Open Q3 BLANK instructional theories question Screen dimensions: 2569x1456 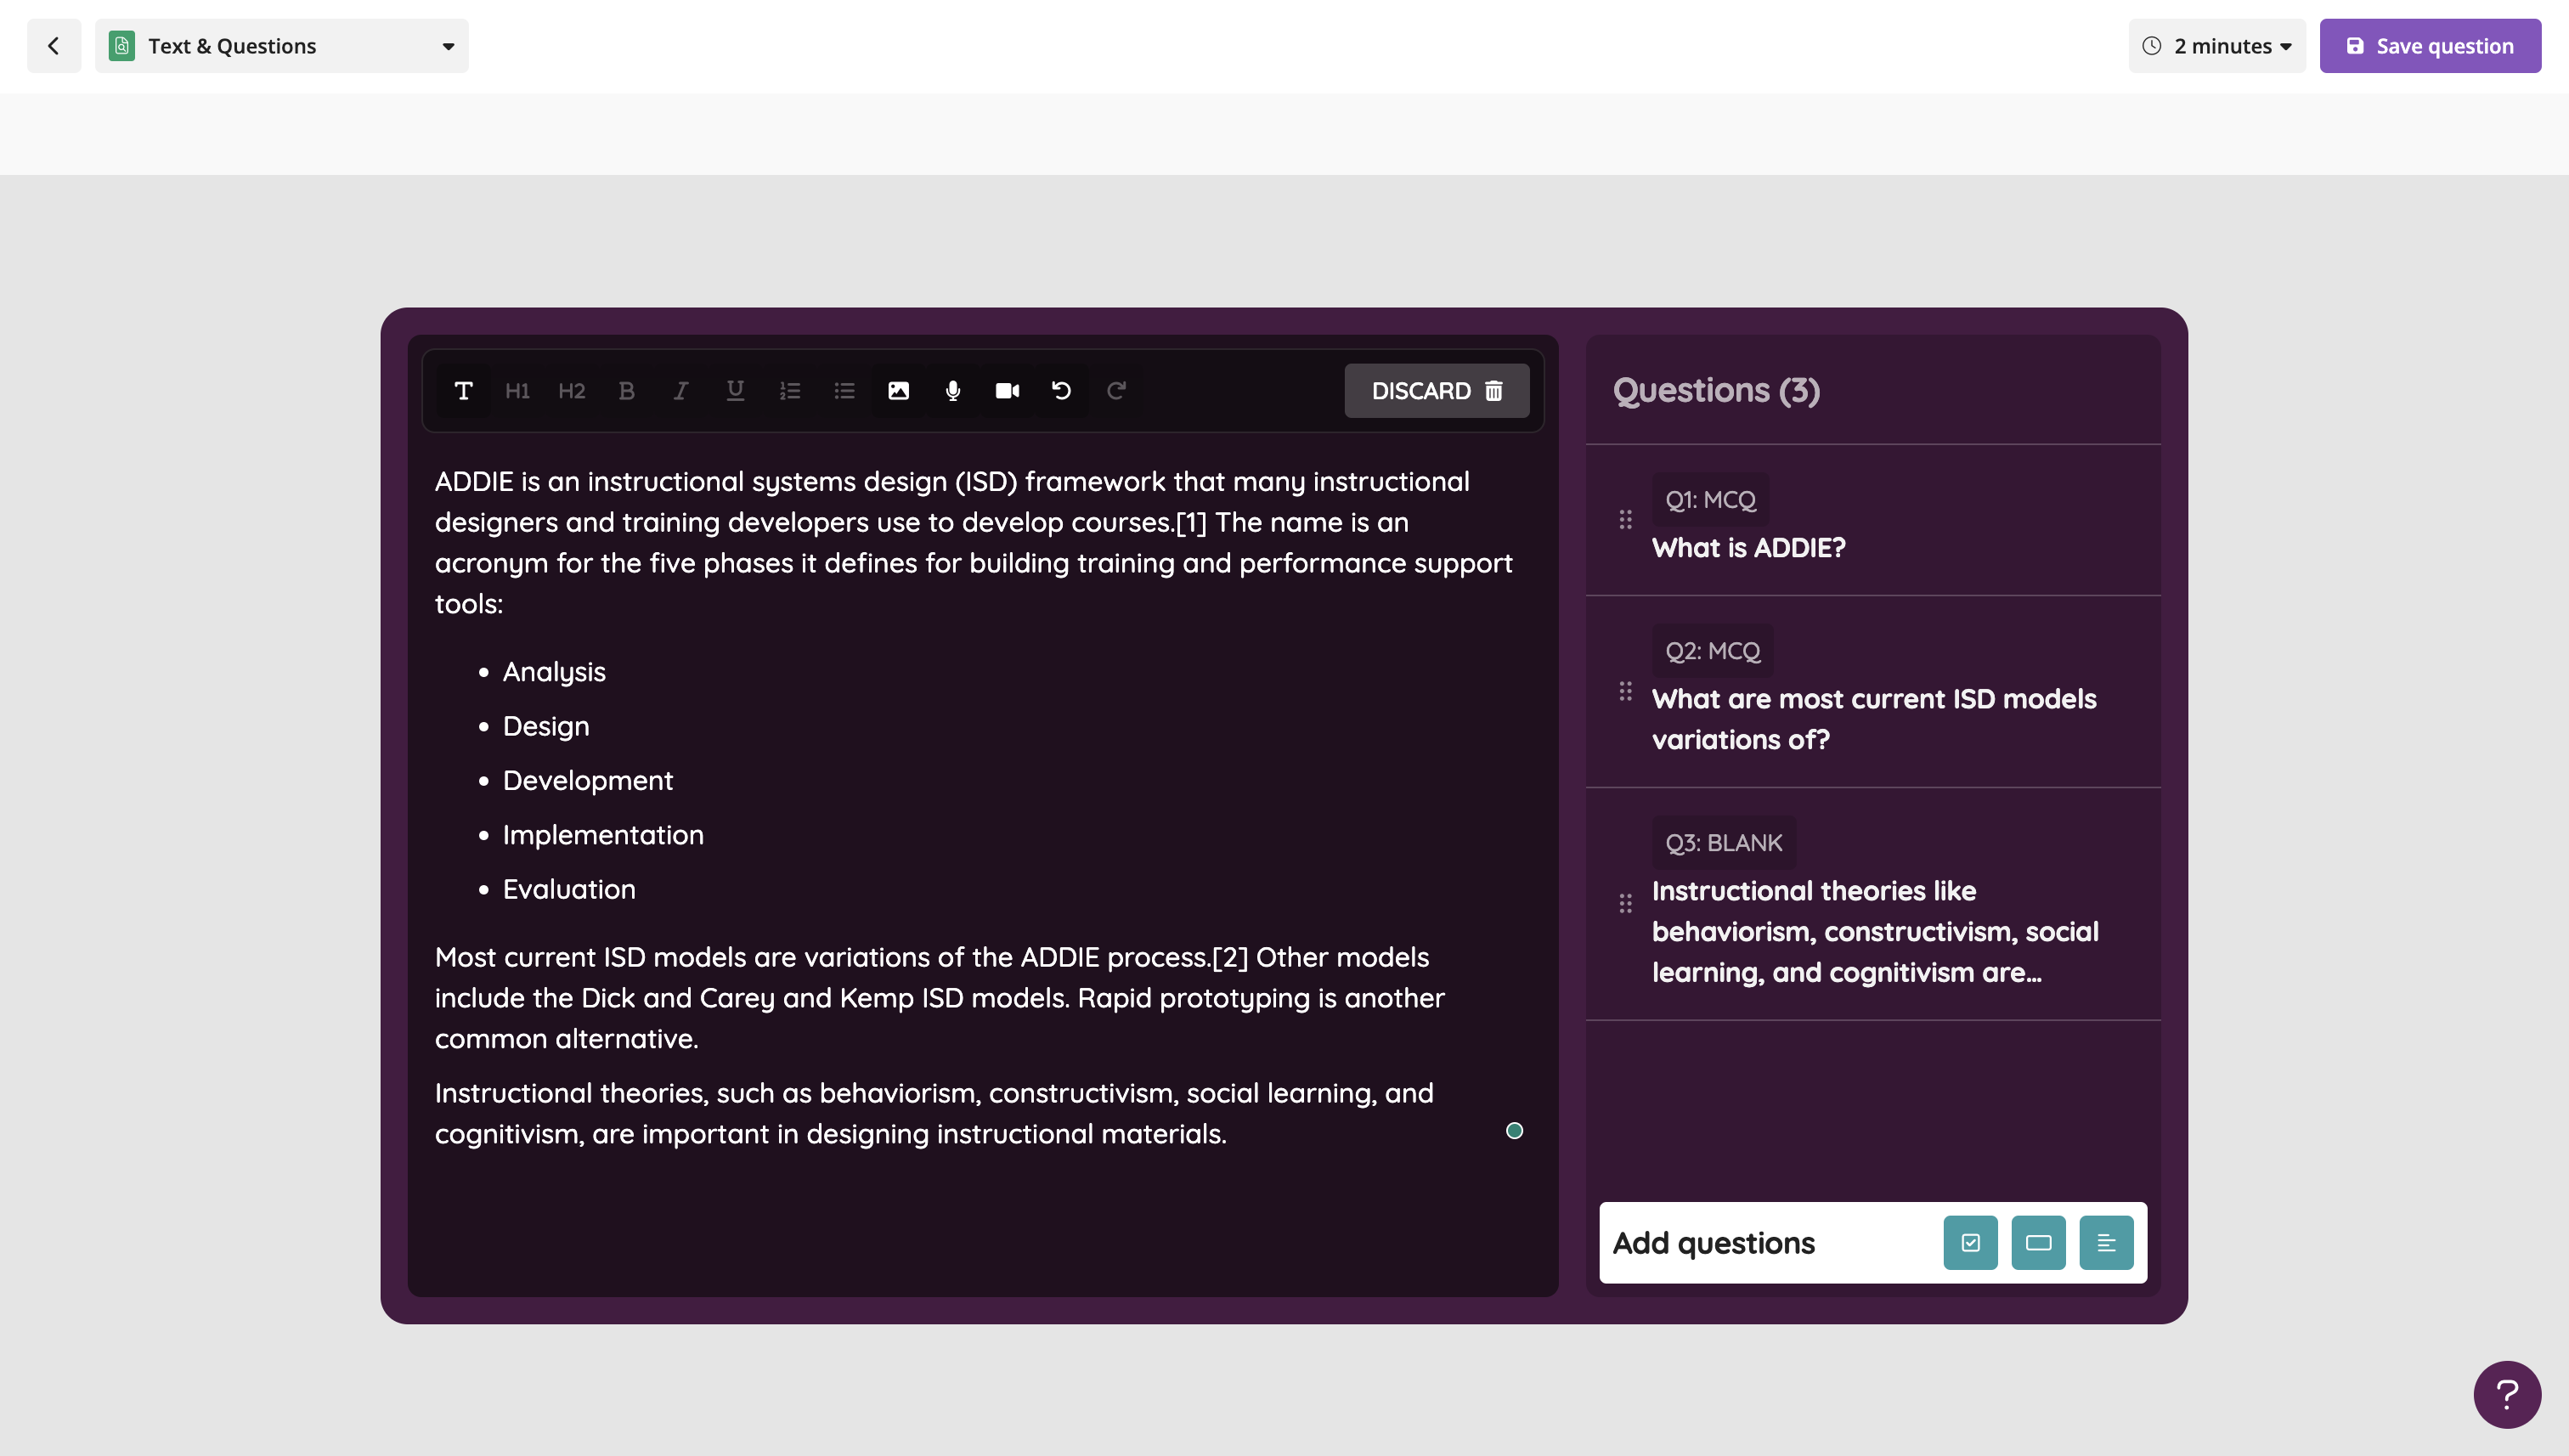1874,930
